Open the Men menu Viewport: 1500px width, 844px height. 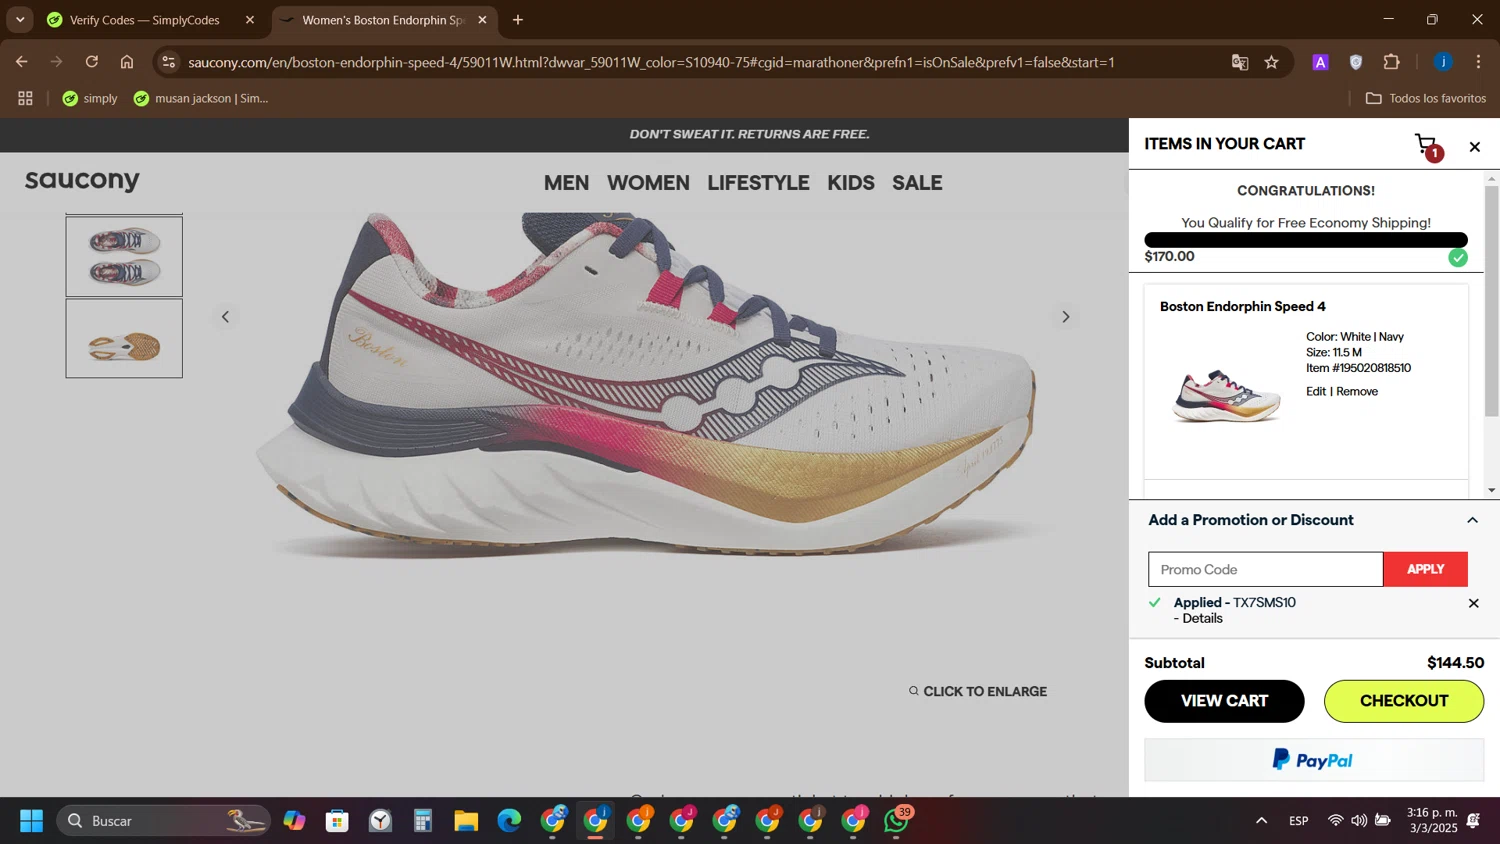coord(566,183)
